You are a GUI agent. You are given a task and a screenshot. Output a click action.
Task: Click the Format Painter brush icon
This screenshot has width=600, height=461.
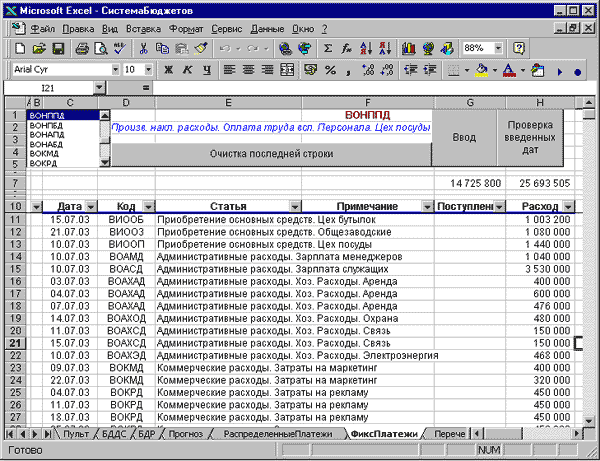pyautogui.click(x=201, y=49)
